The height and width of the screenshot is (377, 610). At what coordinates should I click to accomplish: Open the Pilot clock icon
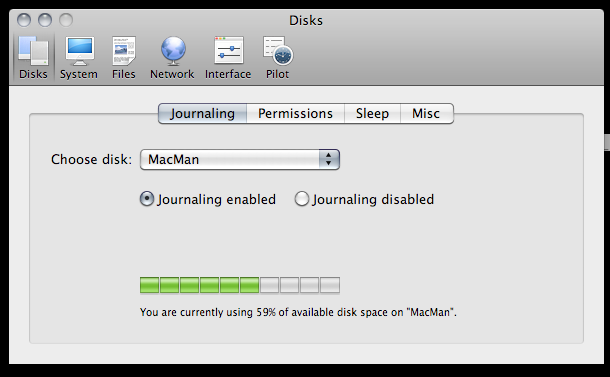(278, 51)
